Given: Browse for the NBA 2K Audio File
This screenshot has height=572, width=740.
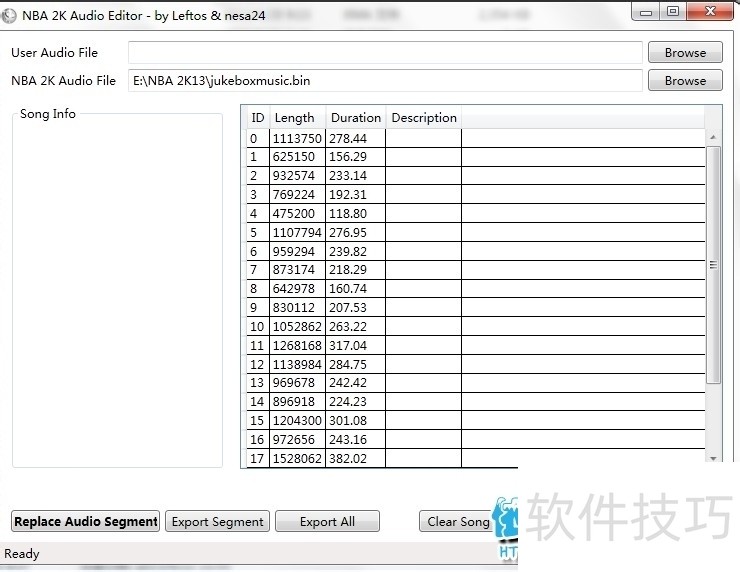Looking at the screenshot, I should click(684, 81).
